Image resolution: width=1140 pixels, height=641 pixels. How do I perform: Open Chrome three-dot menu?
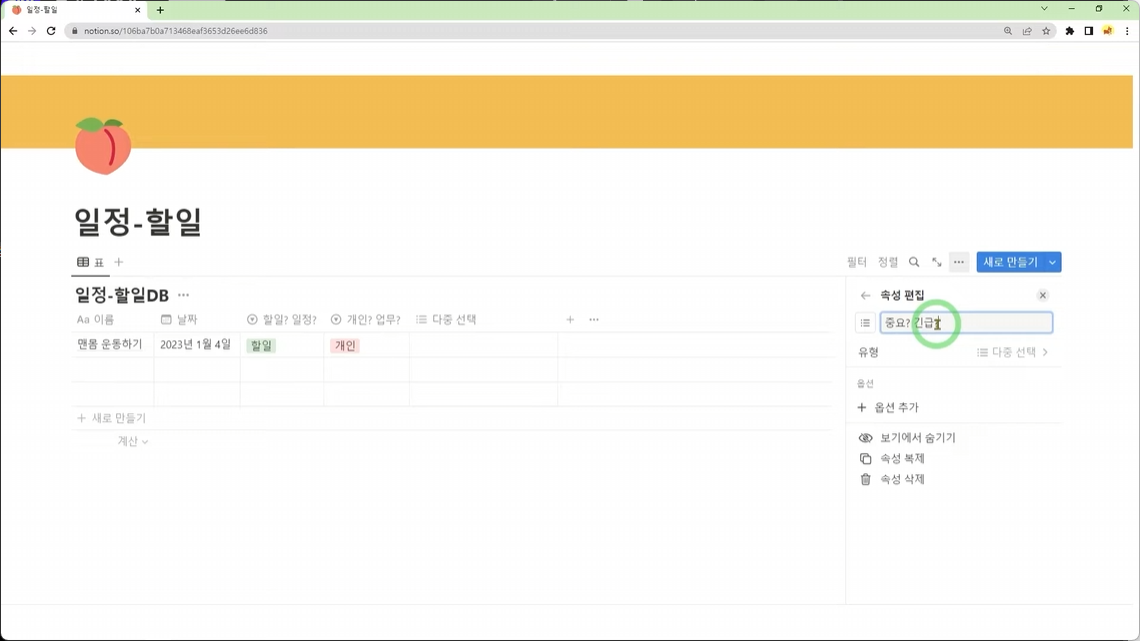click(1127, 31)
